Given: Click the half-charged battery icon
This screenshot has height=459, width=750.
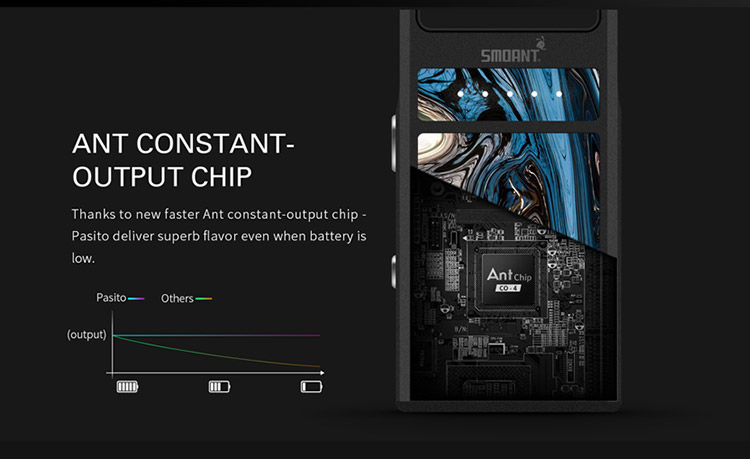Looking at the screenshot, I should pos(219,386).
